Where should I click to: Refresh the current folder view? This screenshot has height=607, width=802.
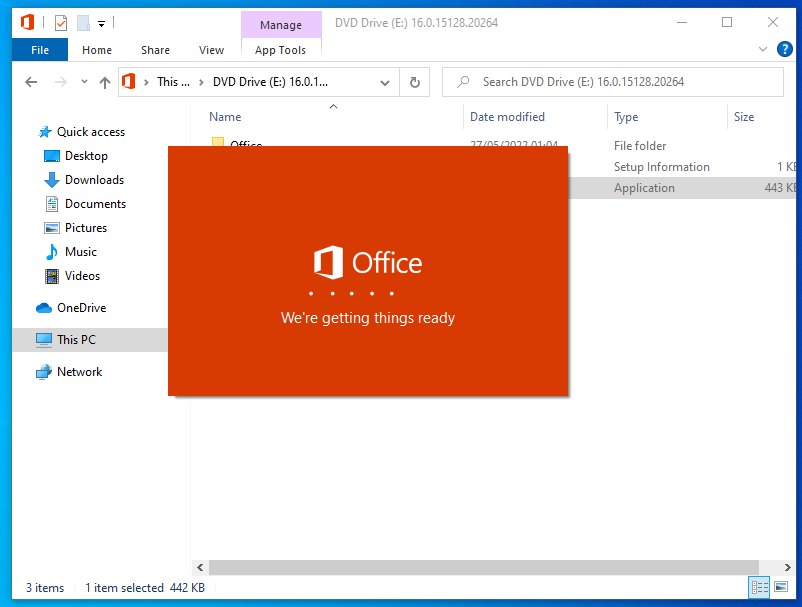[415, 82]
